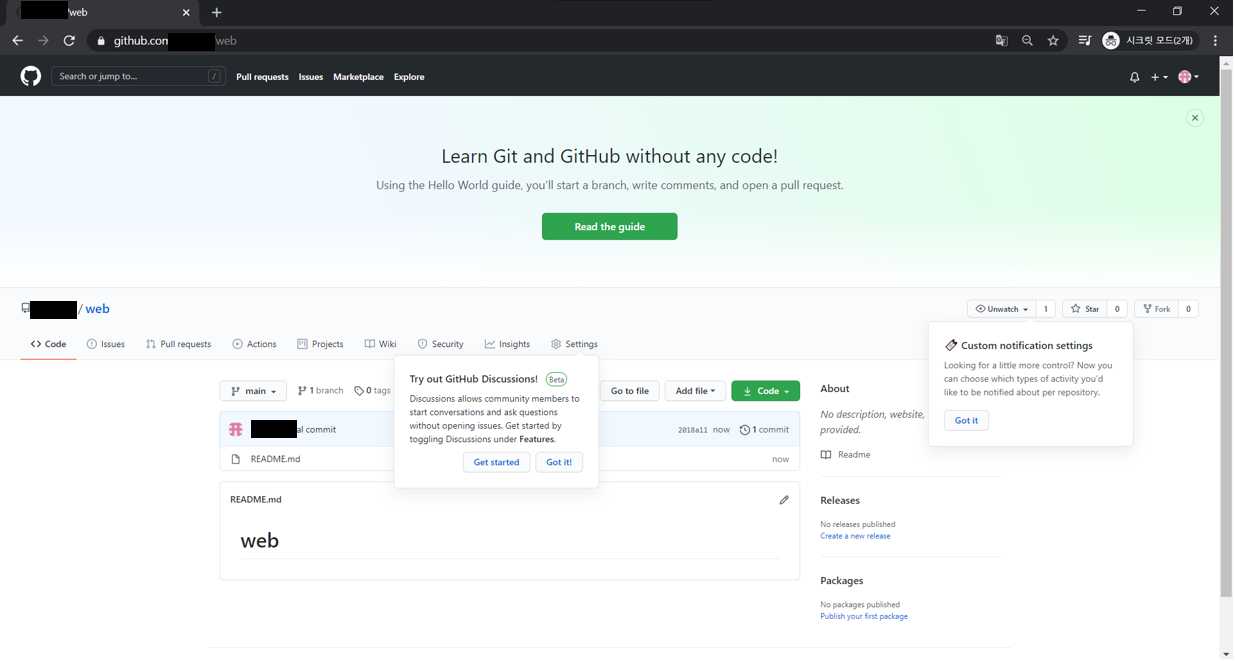Open Explore in top navigation
The image size is (1235, 662).
[409, 77]
